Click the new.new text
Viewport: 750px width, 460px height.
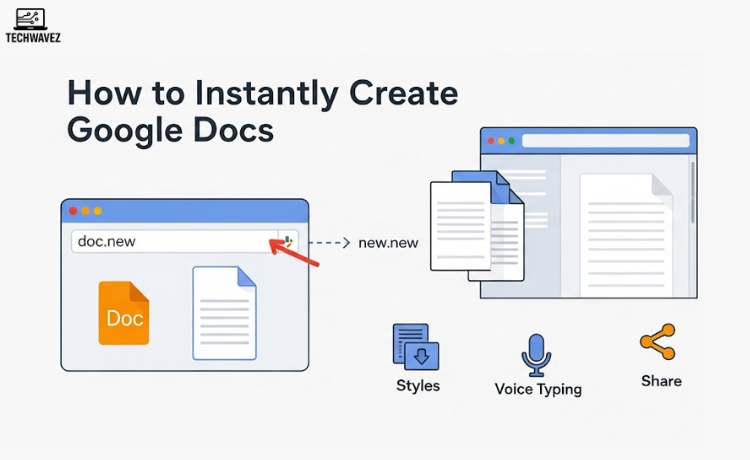390,242
